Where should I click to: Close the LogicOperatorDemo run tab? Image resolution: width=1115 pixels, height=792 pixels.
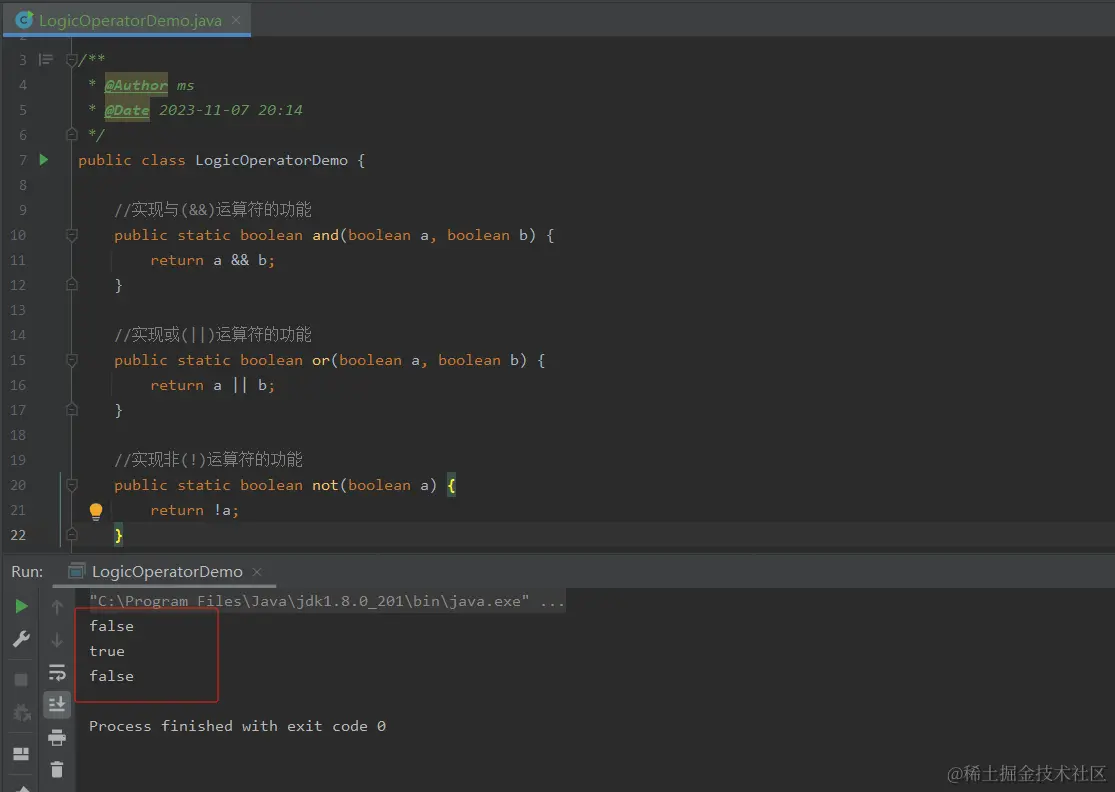257,572
